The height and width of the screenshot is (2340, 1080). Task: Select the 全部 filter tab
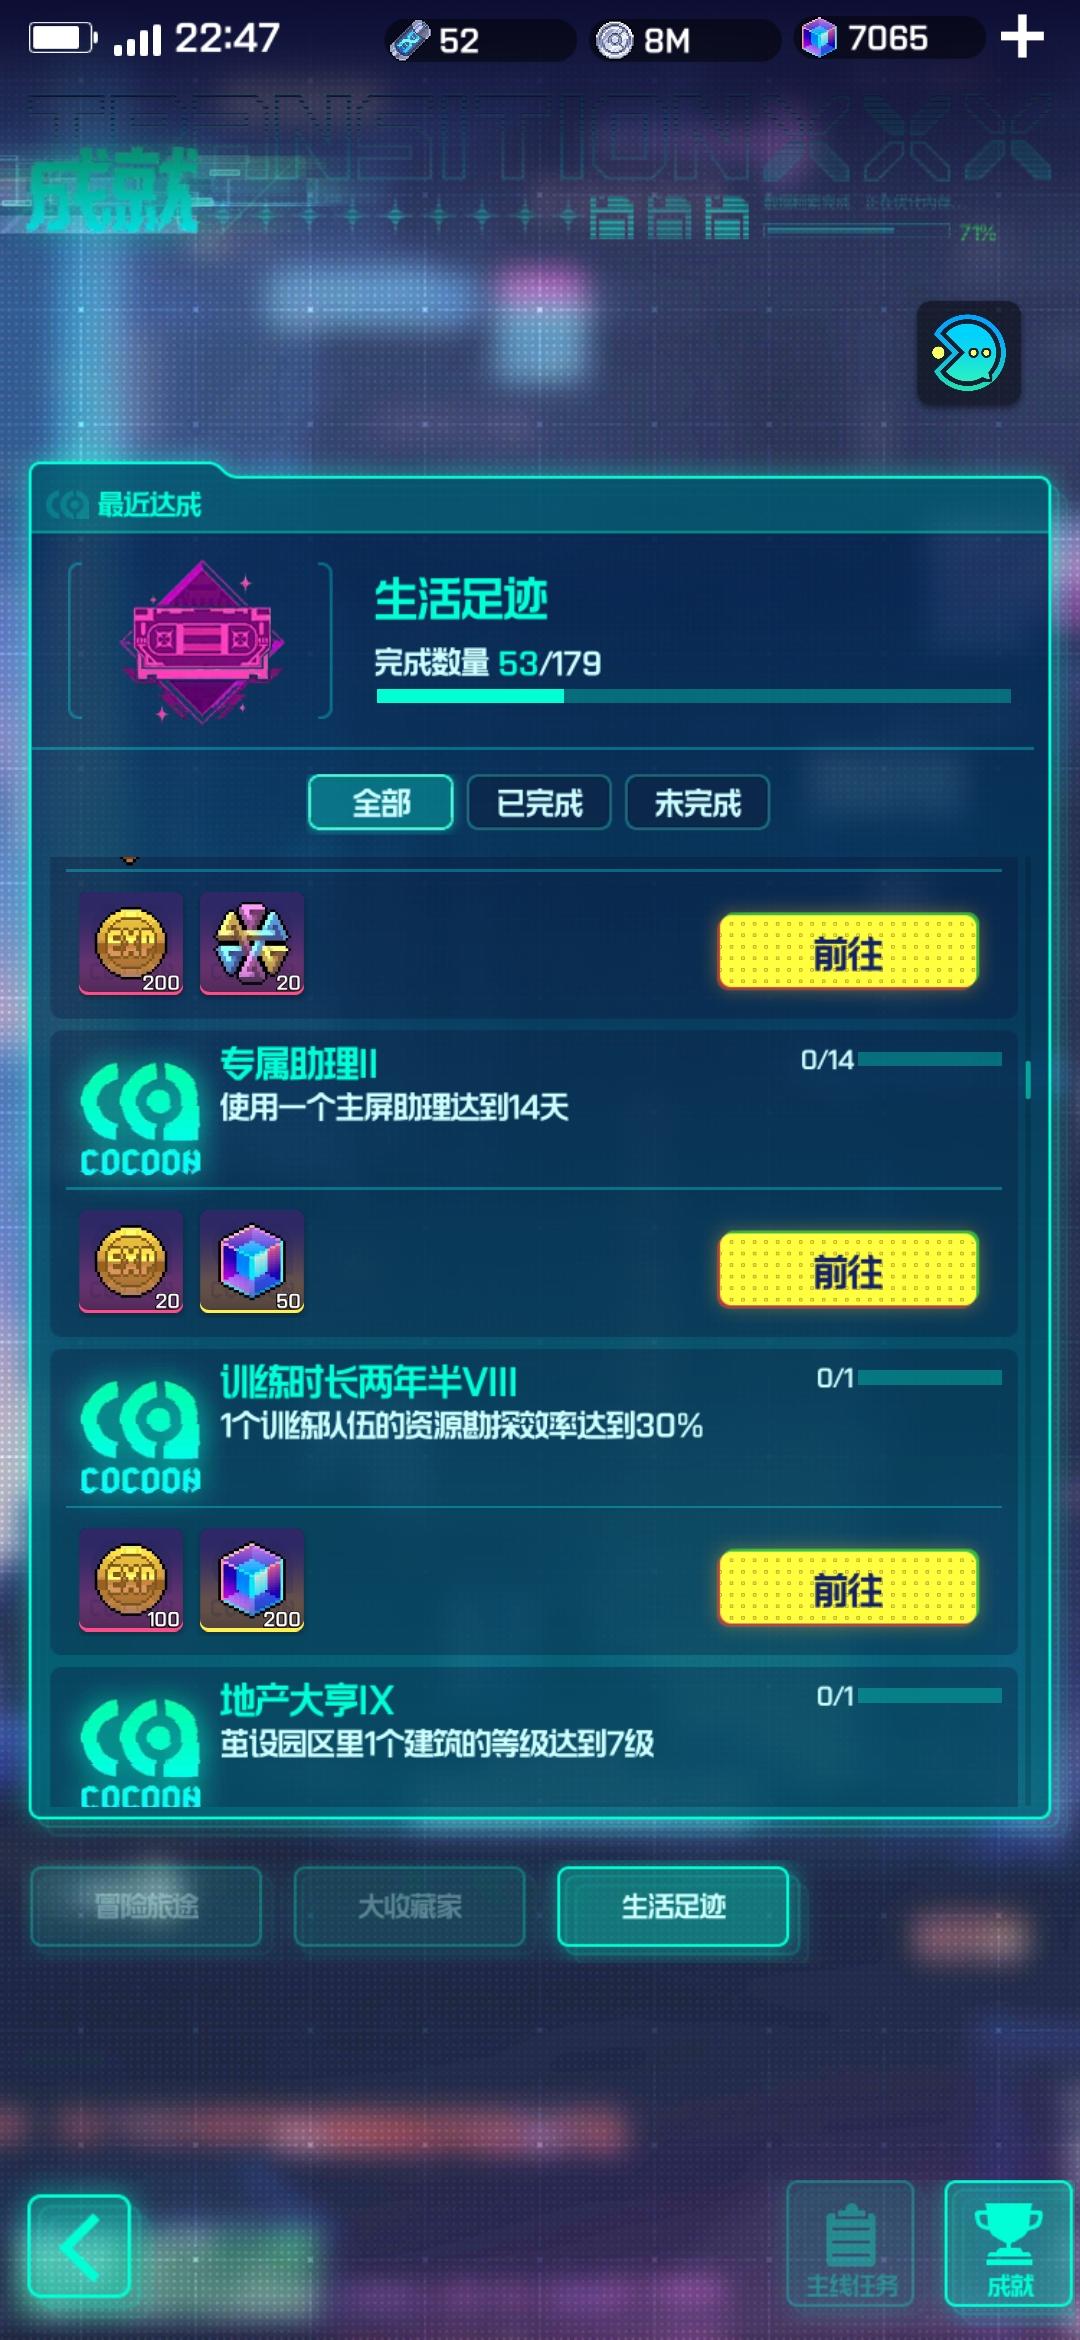(x=381, y=803)
